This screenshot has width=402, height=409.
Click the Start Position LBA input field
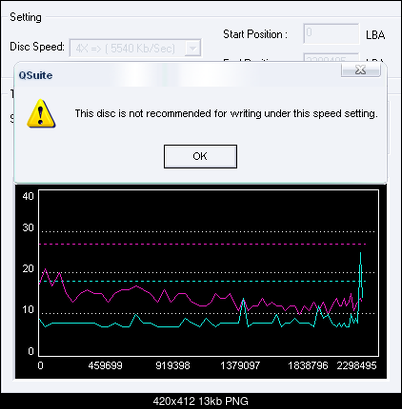[x=331, y=33]
